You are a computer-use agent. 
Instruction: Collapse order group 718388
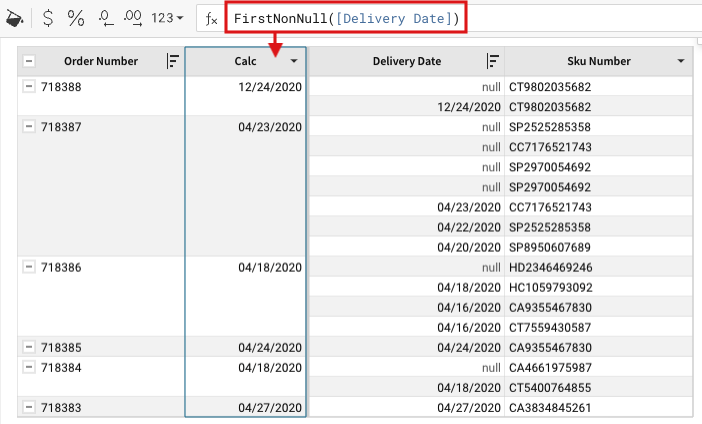click(x=28, y=87)
